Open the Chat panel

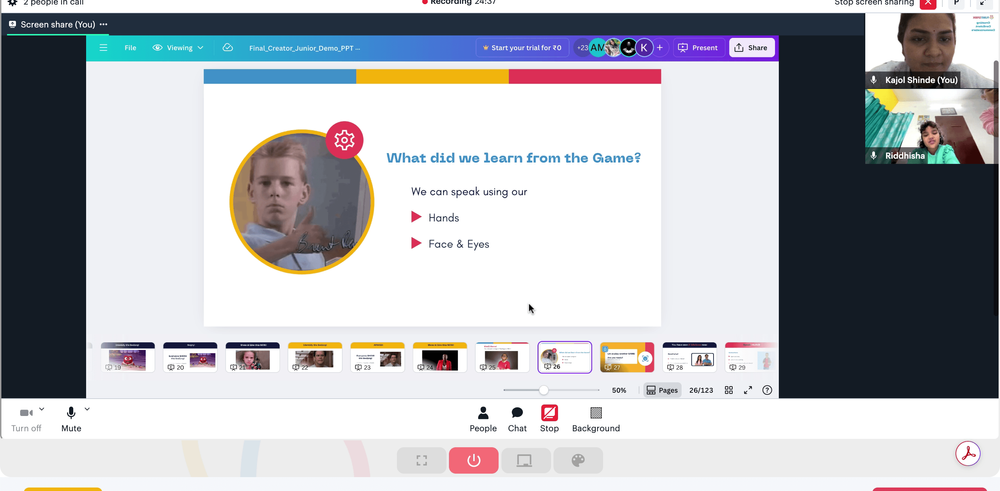[517, 420]
